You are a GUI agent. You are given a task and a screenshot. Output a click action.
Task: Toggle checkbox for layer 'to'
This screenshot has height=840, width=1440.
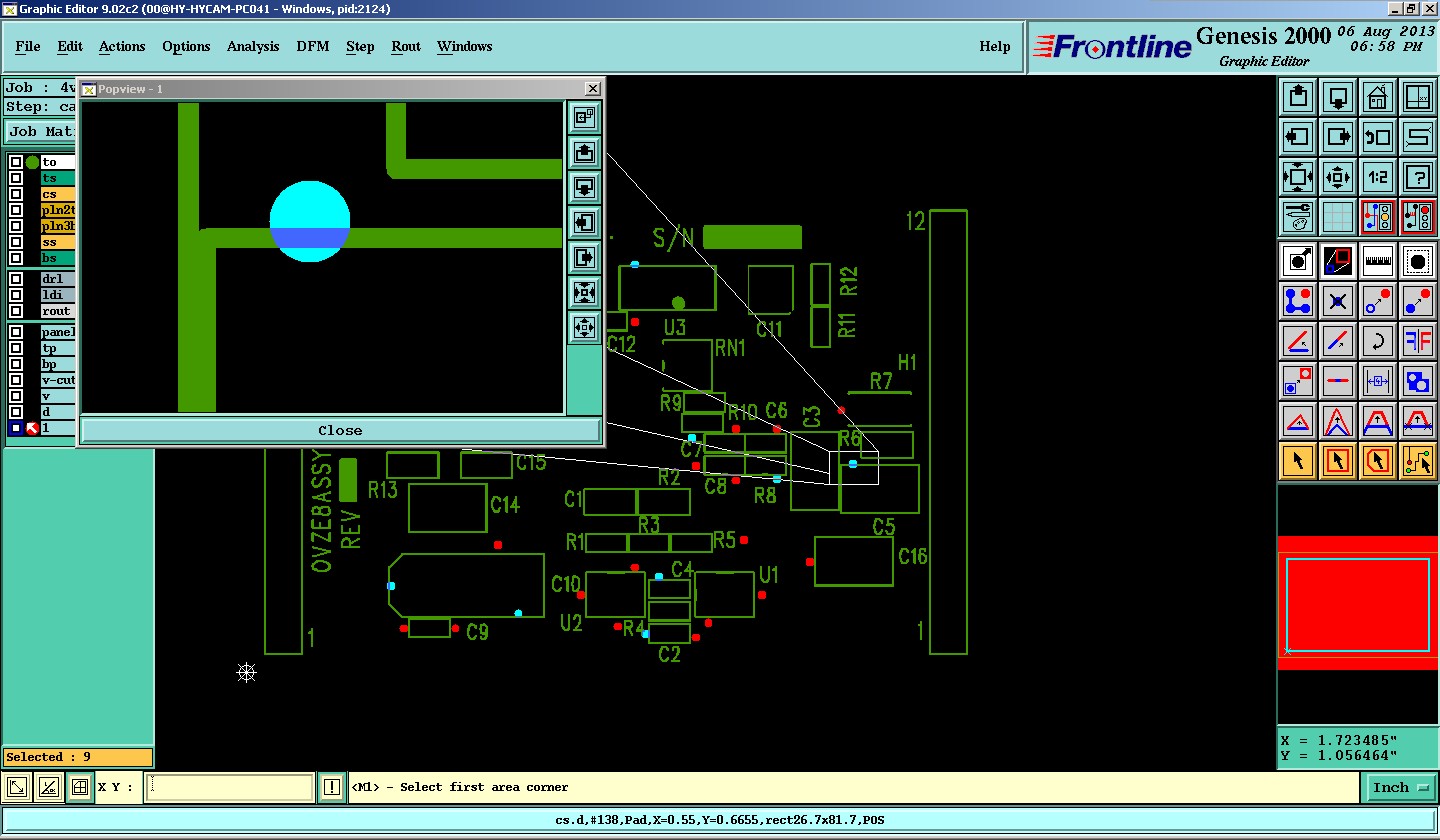pyautogui.click(x=16, y=162)
